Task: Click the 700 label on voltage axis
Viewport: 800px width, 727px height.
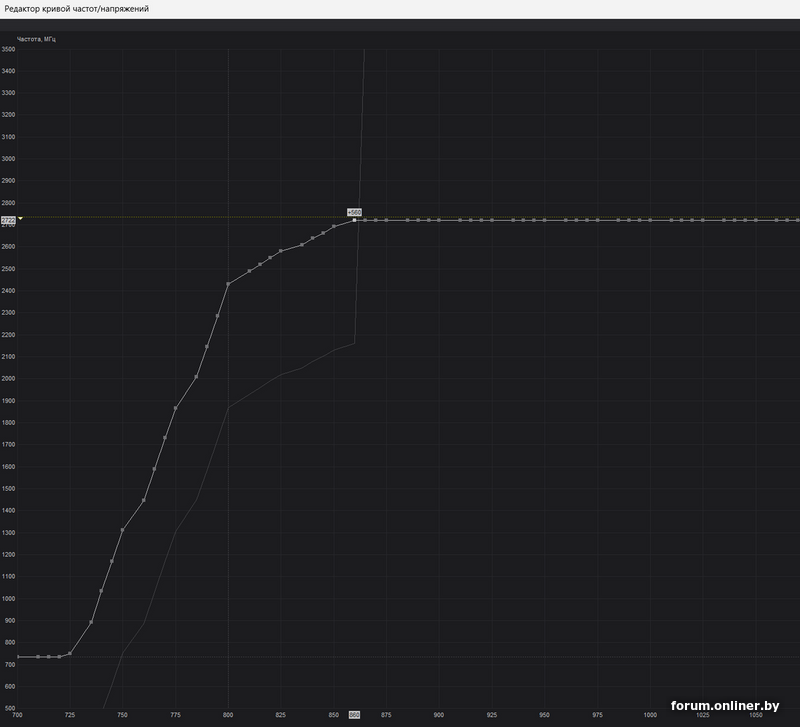Action: point(17,715)
